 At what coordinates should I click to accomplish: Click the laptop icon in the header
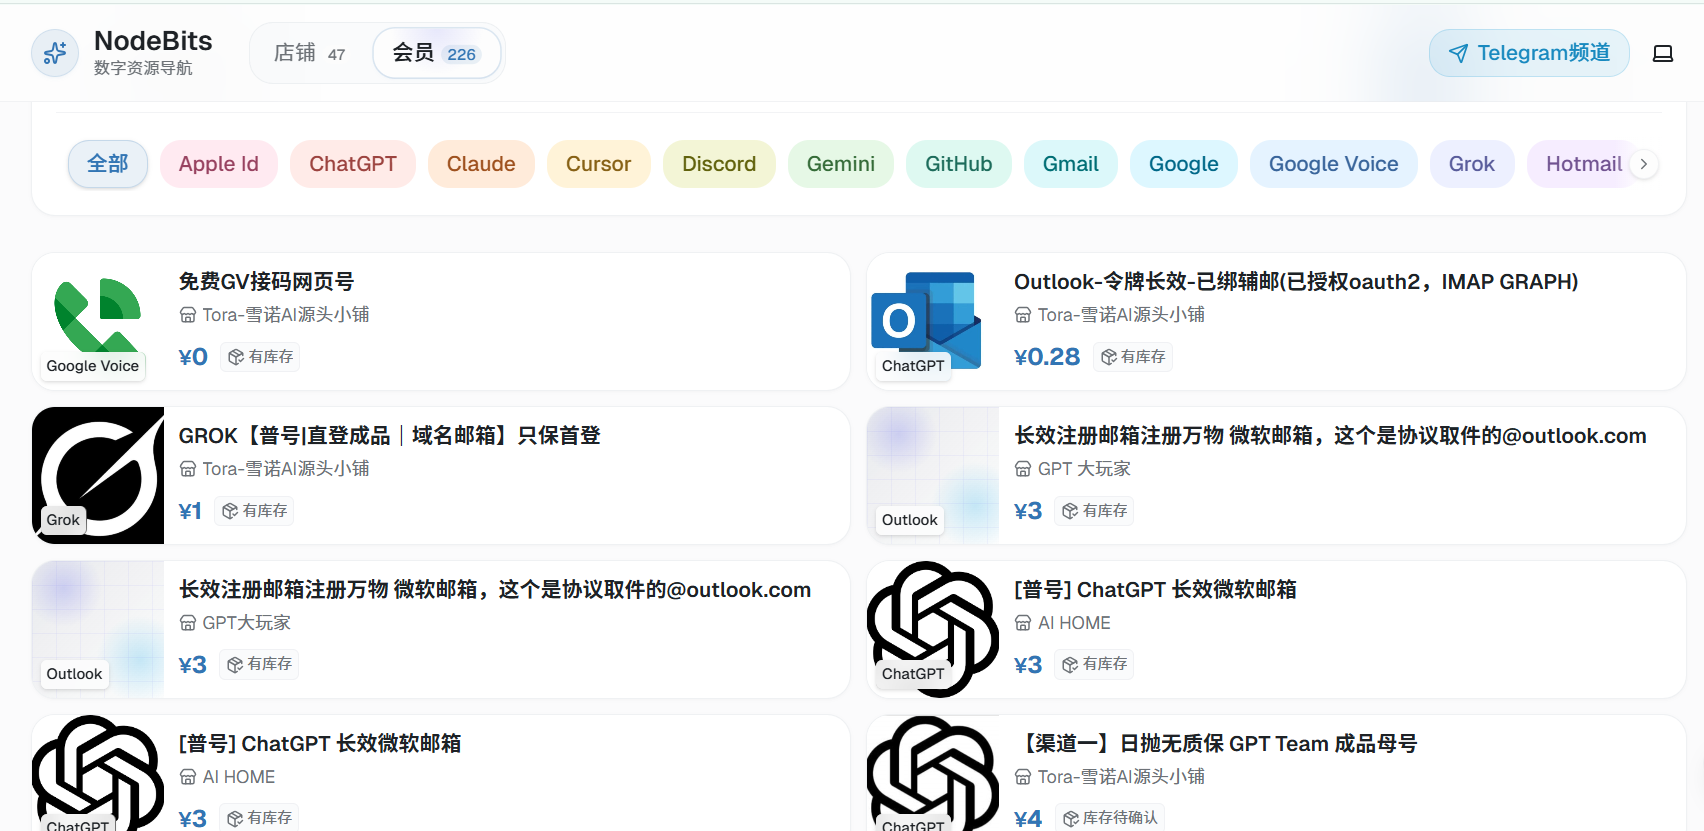(1662, 54)
